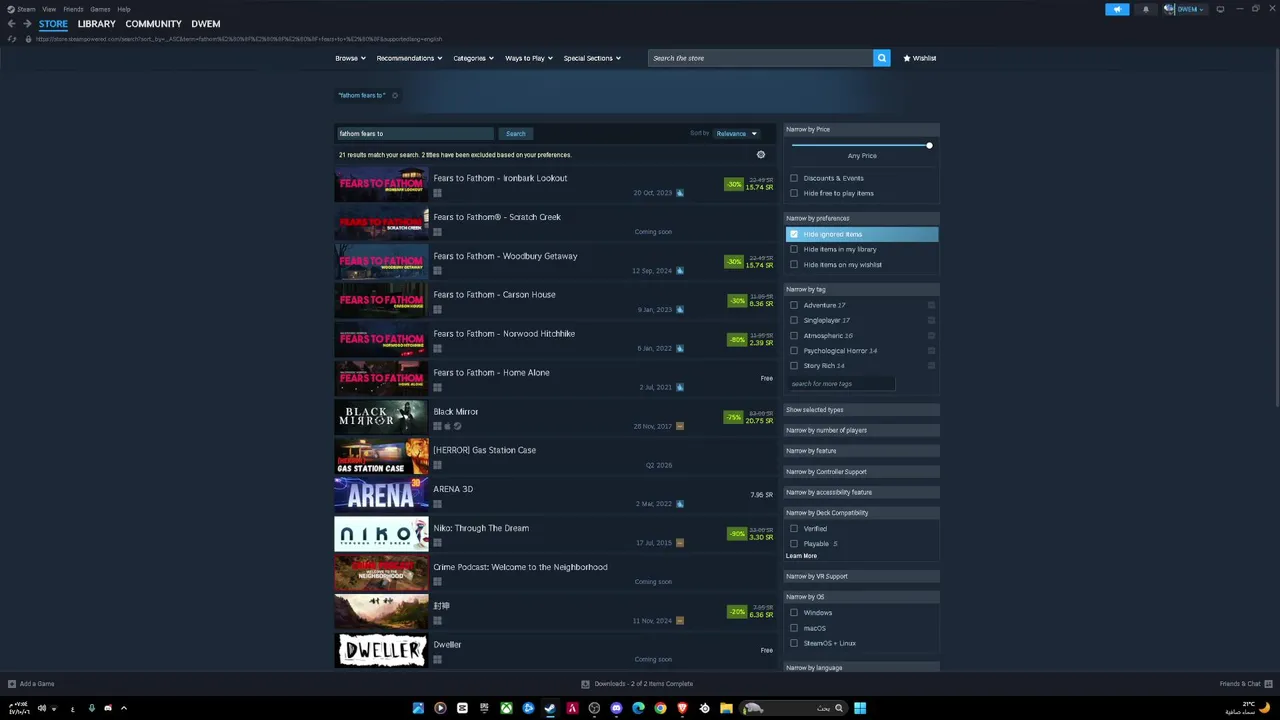
Task: Open Epic Games launcher in taskbar
Action: coord(484,708)
